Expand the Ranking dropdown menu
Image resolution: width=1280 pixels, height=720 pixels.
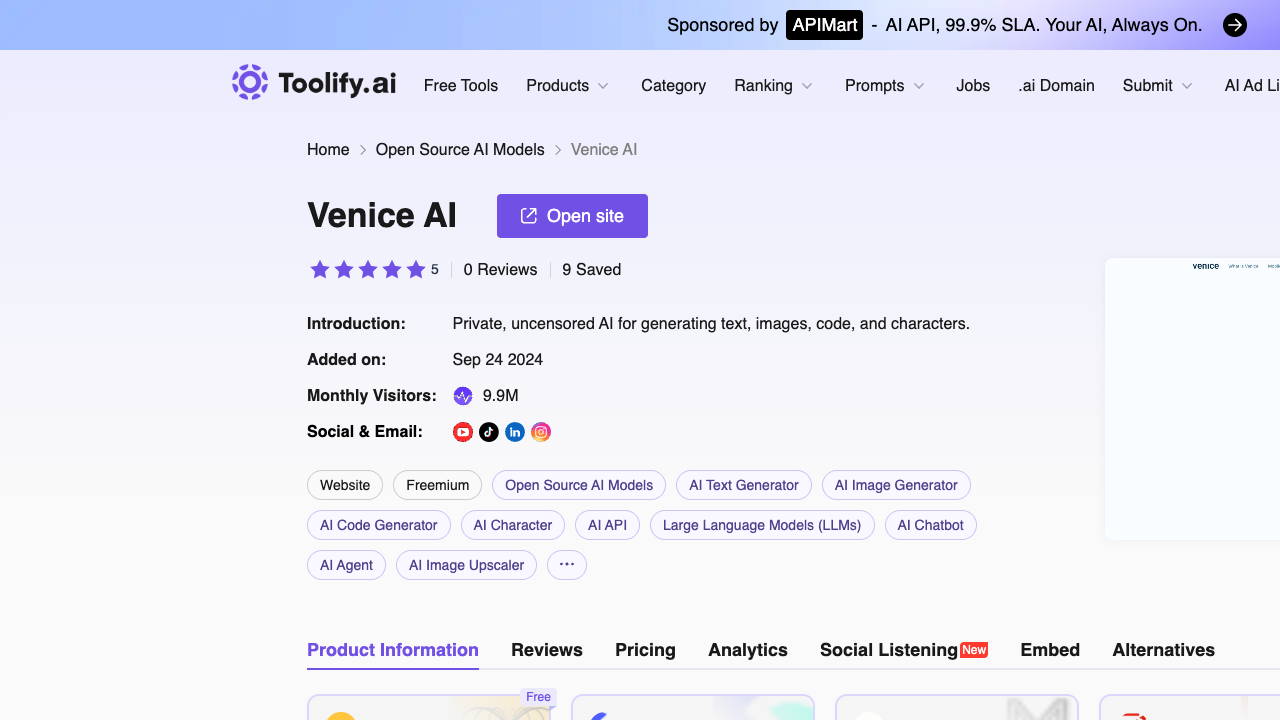[774, 86]
